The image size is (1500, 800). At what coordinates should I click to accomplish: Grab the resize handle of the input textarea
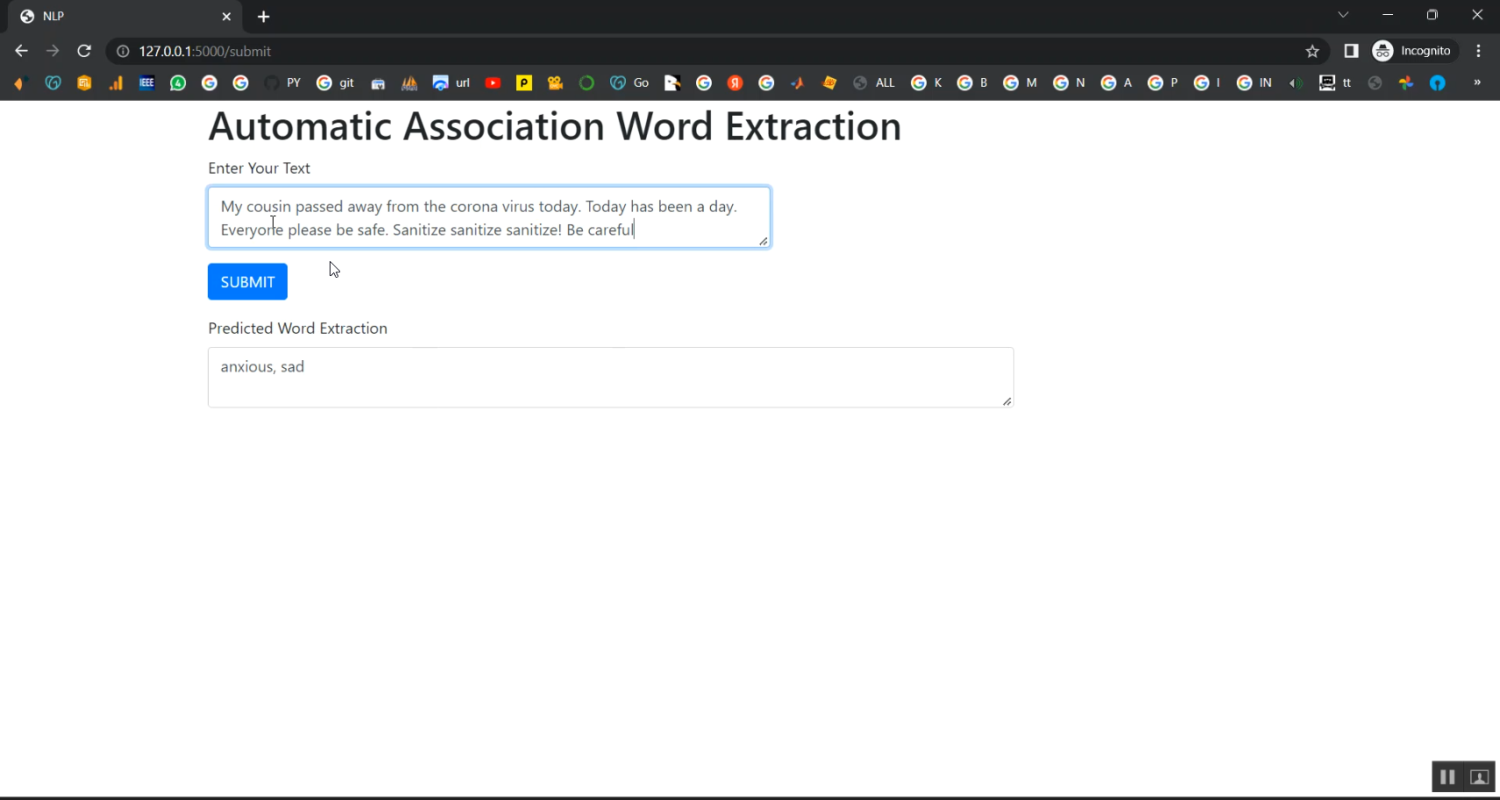(x=763, y=241)
